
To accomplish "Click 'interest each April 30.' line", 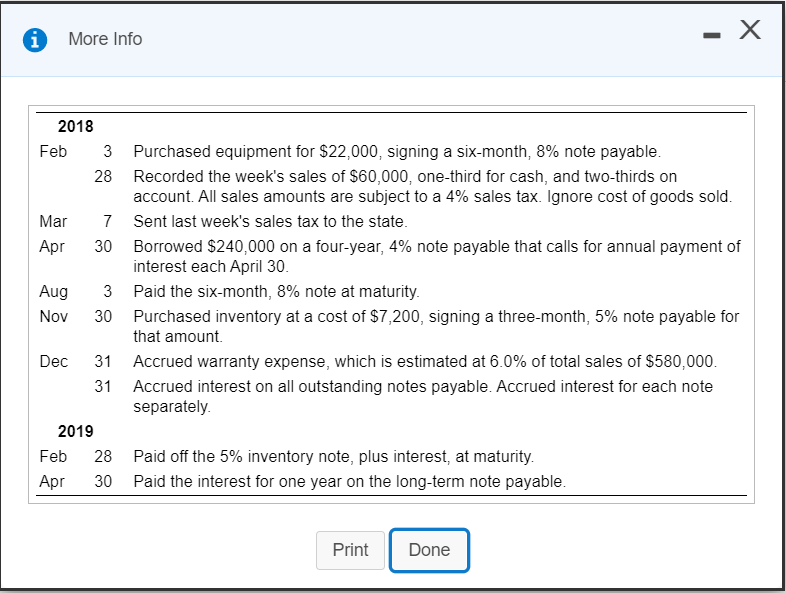I will pos(211,266).
